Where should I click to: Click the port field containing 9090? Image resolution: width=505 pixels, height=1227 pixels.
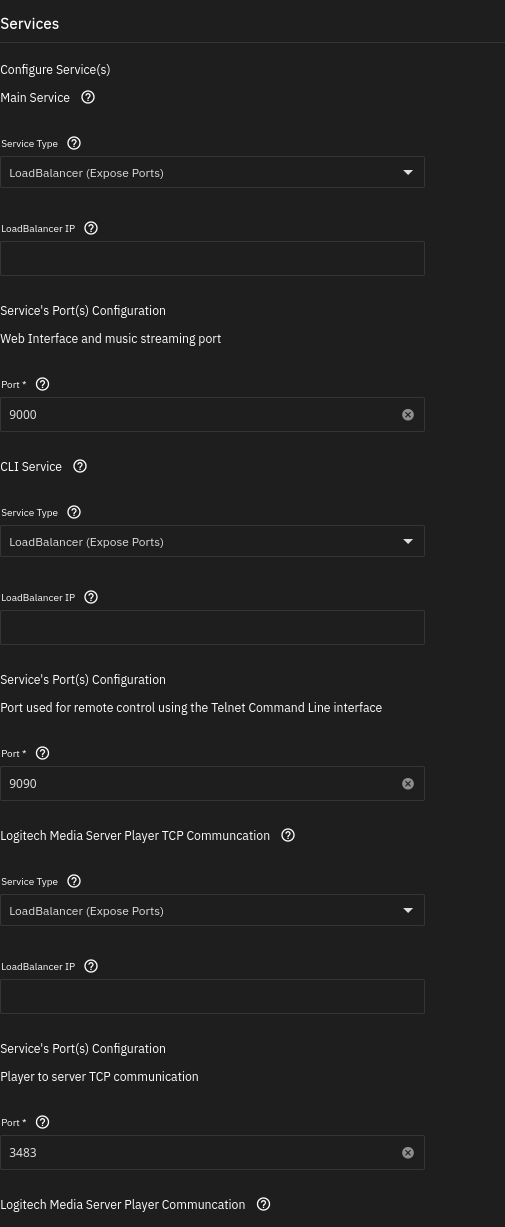coord(200,784)
